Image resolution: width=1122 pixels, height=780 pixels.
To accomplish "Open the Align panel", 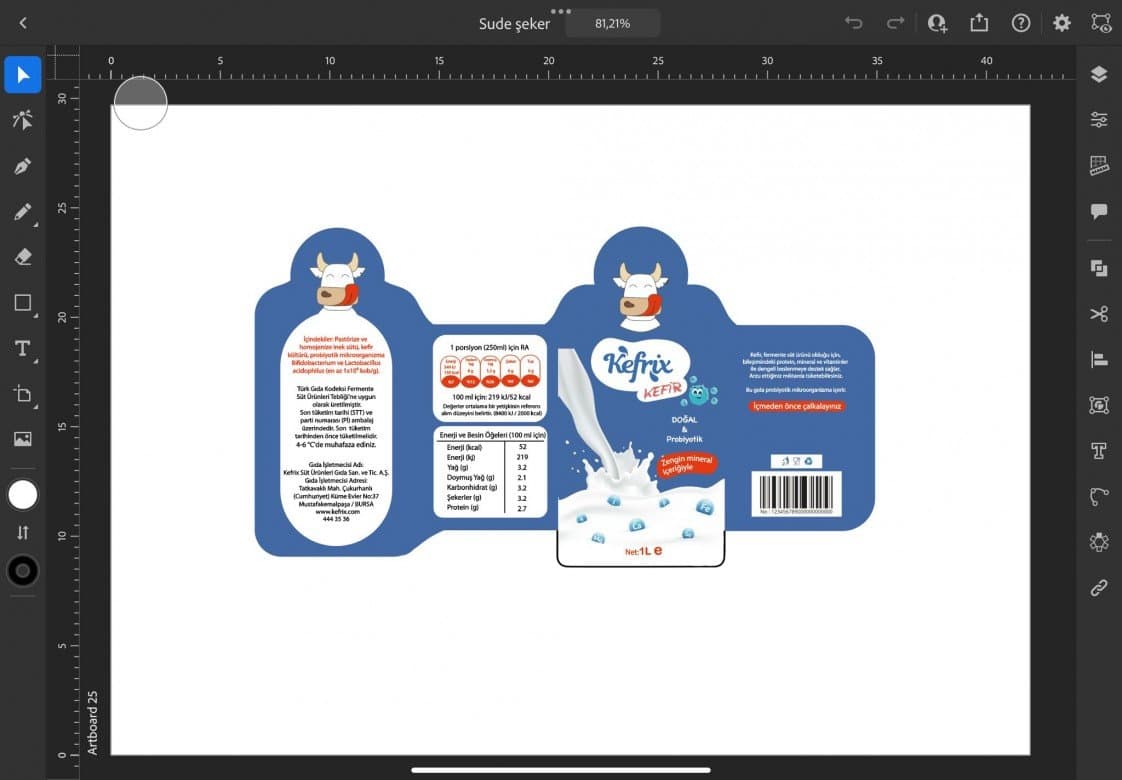I will point(1099,359).
